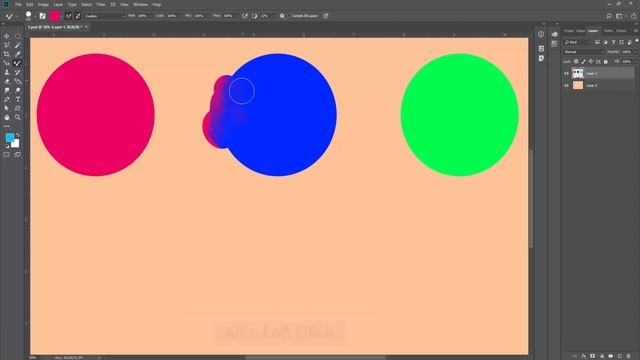Viewport: 640px width, 360px height.
Task: Toggle clean brush after each stroke
Action: point(78,16)
